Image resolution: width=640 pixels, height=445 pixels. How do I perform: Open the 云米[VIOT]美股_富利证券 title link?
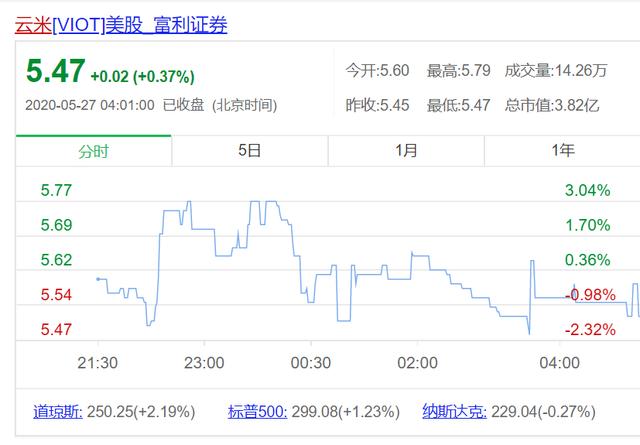tap(120, 24)
